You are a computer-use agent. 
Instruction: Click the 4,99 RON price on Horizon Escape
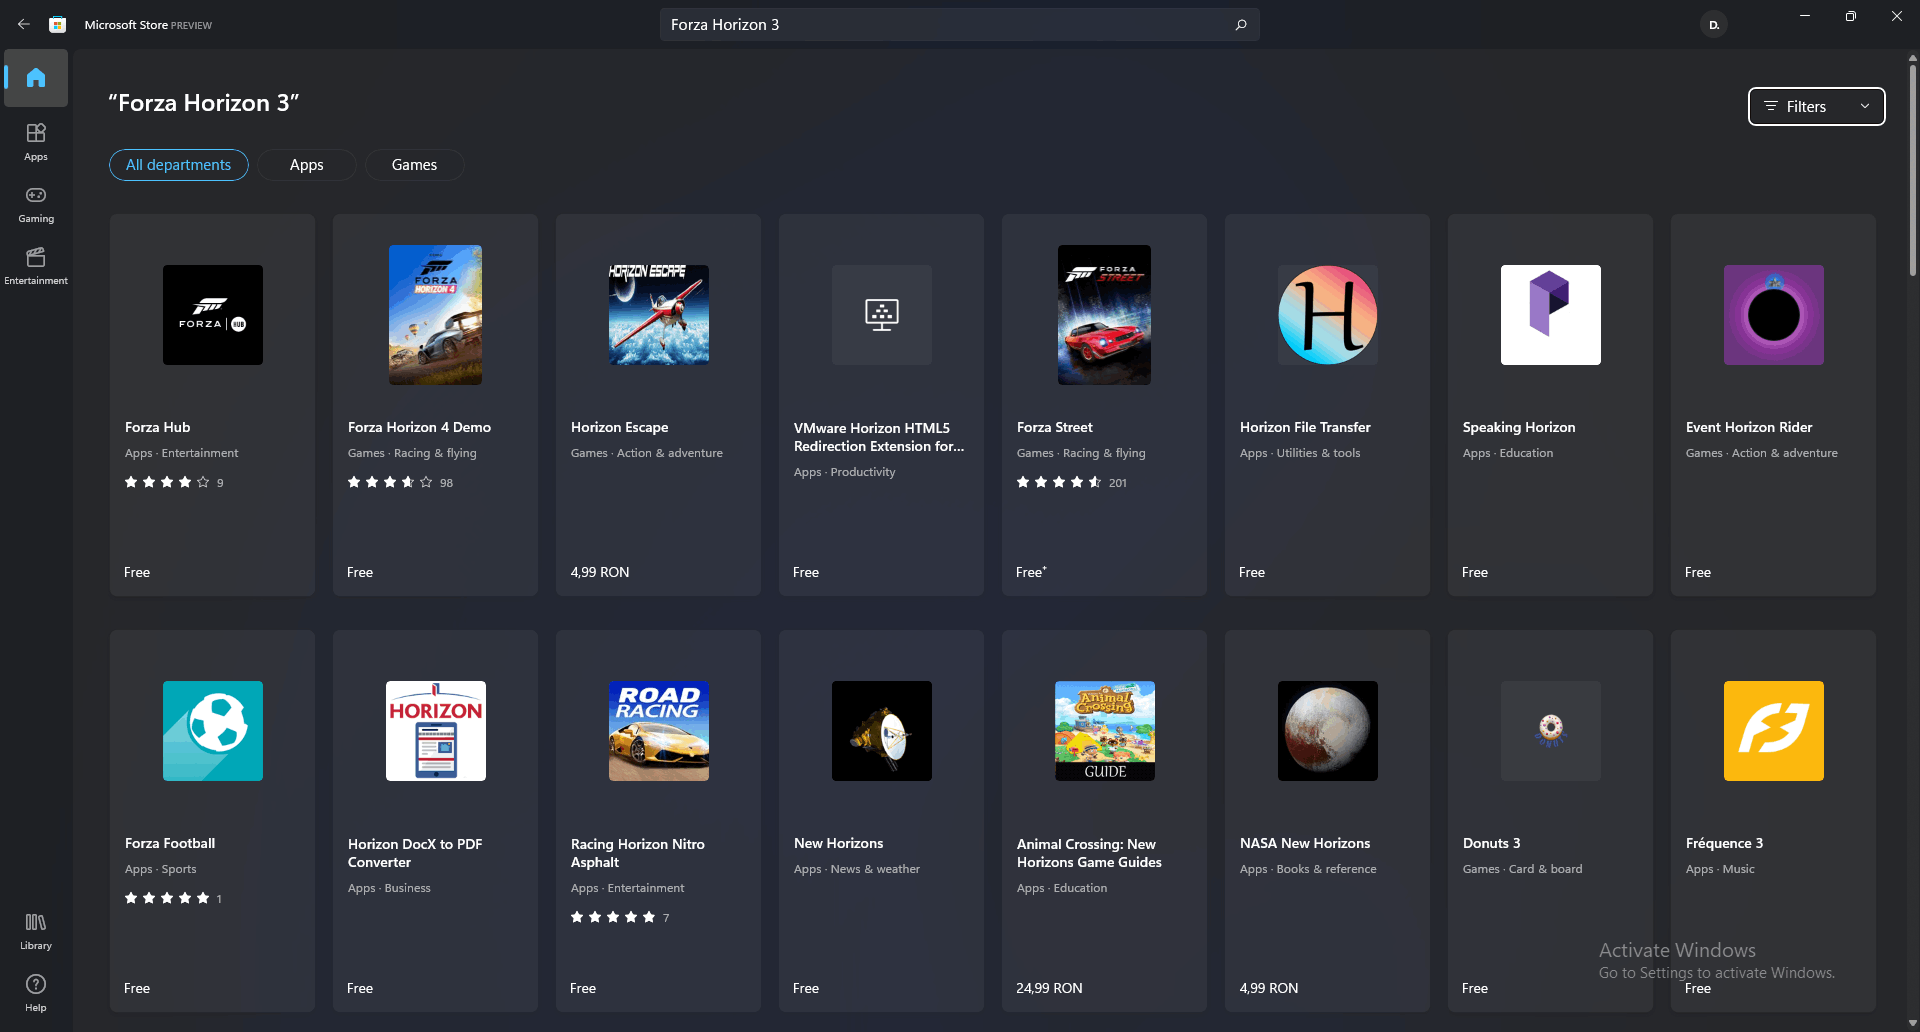[x=600, y=572]
